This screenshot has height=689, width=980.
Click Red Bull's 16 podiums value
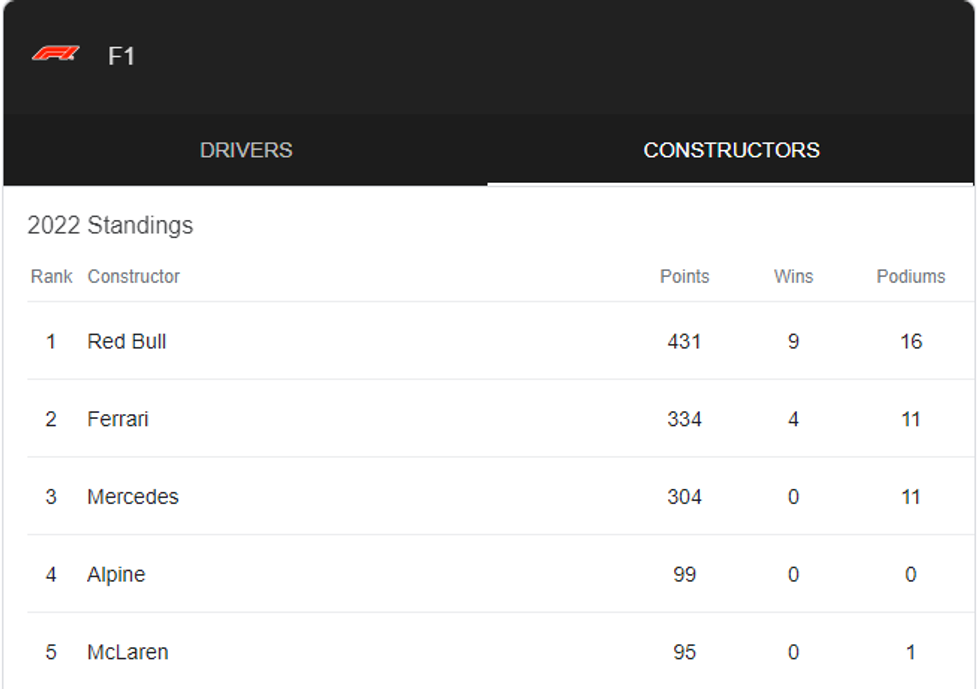[x=910, y=341]
